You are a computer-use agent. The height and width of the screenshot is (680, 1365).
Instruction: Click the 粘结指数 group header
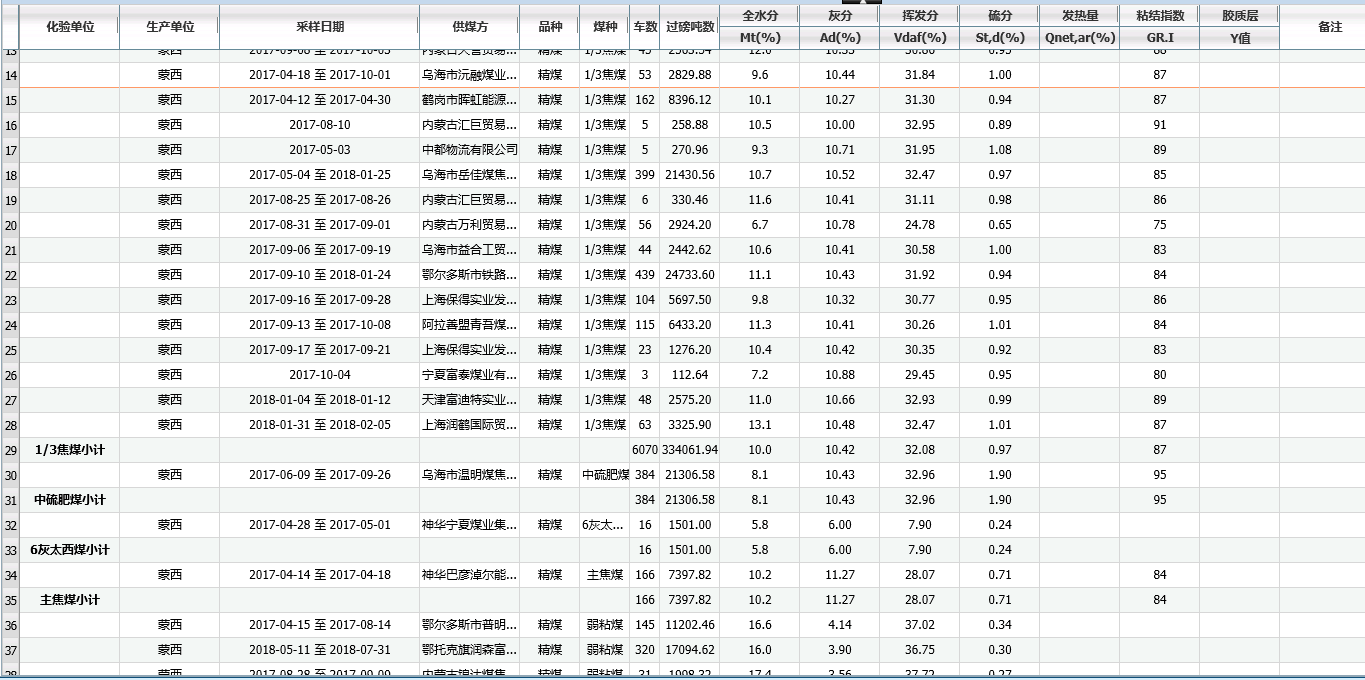tap(1159, 16)
